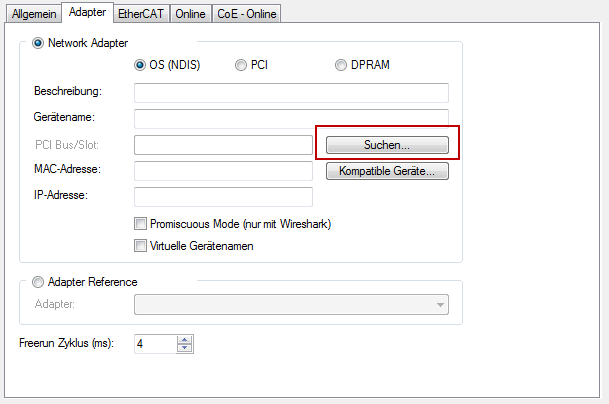Increase Freerun Zyklus with up arrow
Image resolution: width=609 pixels, height=404 pixels.
click(x=184, y=339)
